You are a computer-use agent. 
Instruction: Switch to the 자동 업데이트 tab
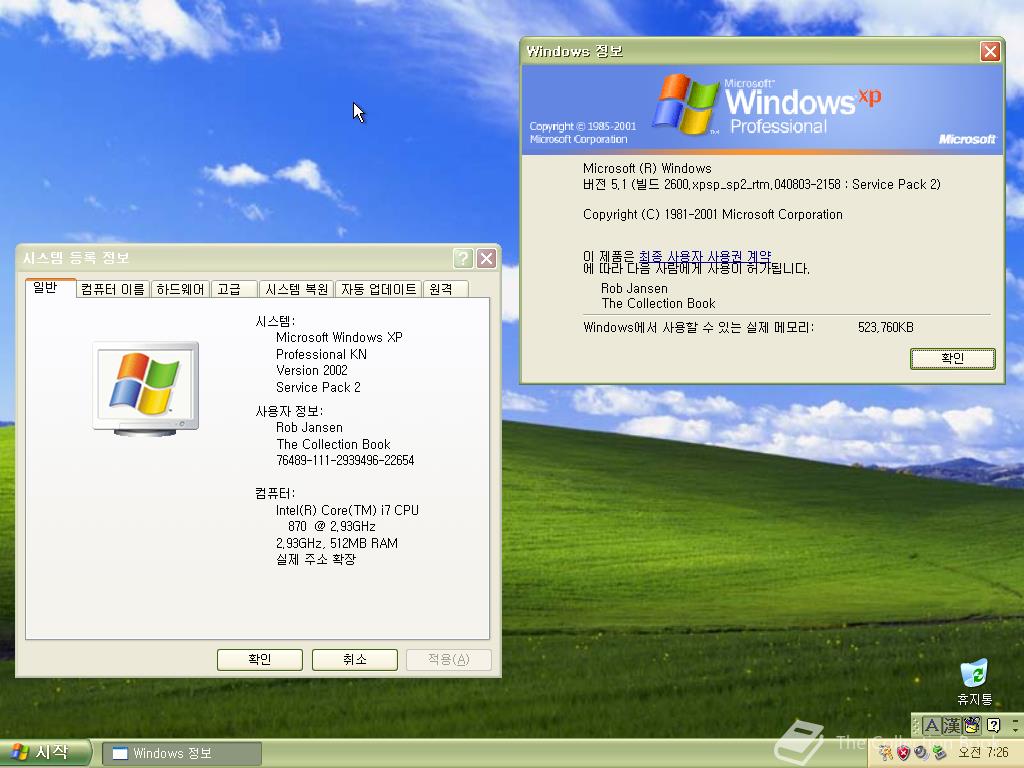[x=379, y=289]
